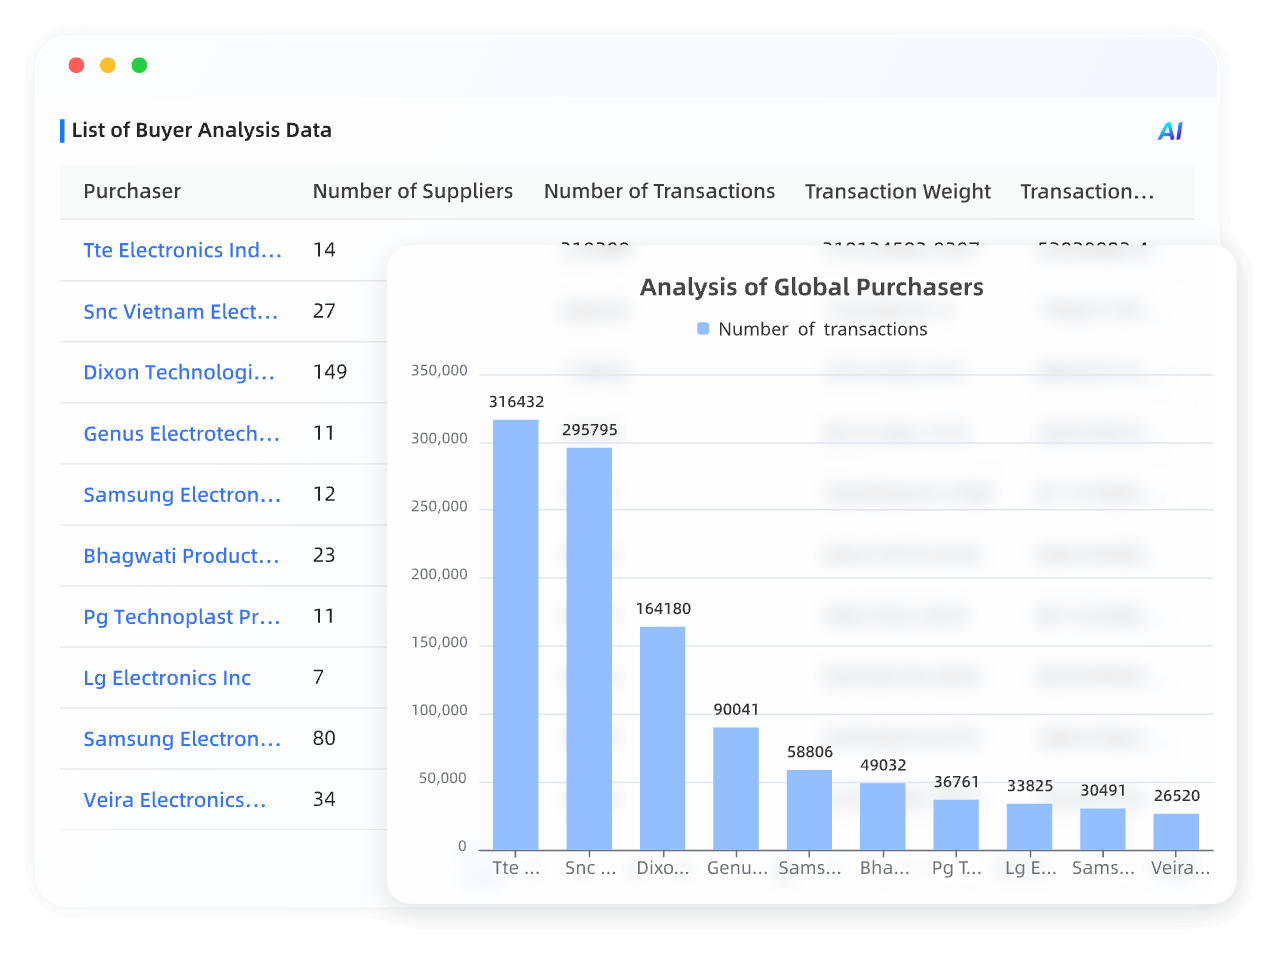Open Tte Electronics Ind purchaser details
Image resolution: width=1279 pixels, height=954 pixels.
[182, 250]
